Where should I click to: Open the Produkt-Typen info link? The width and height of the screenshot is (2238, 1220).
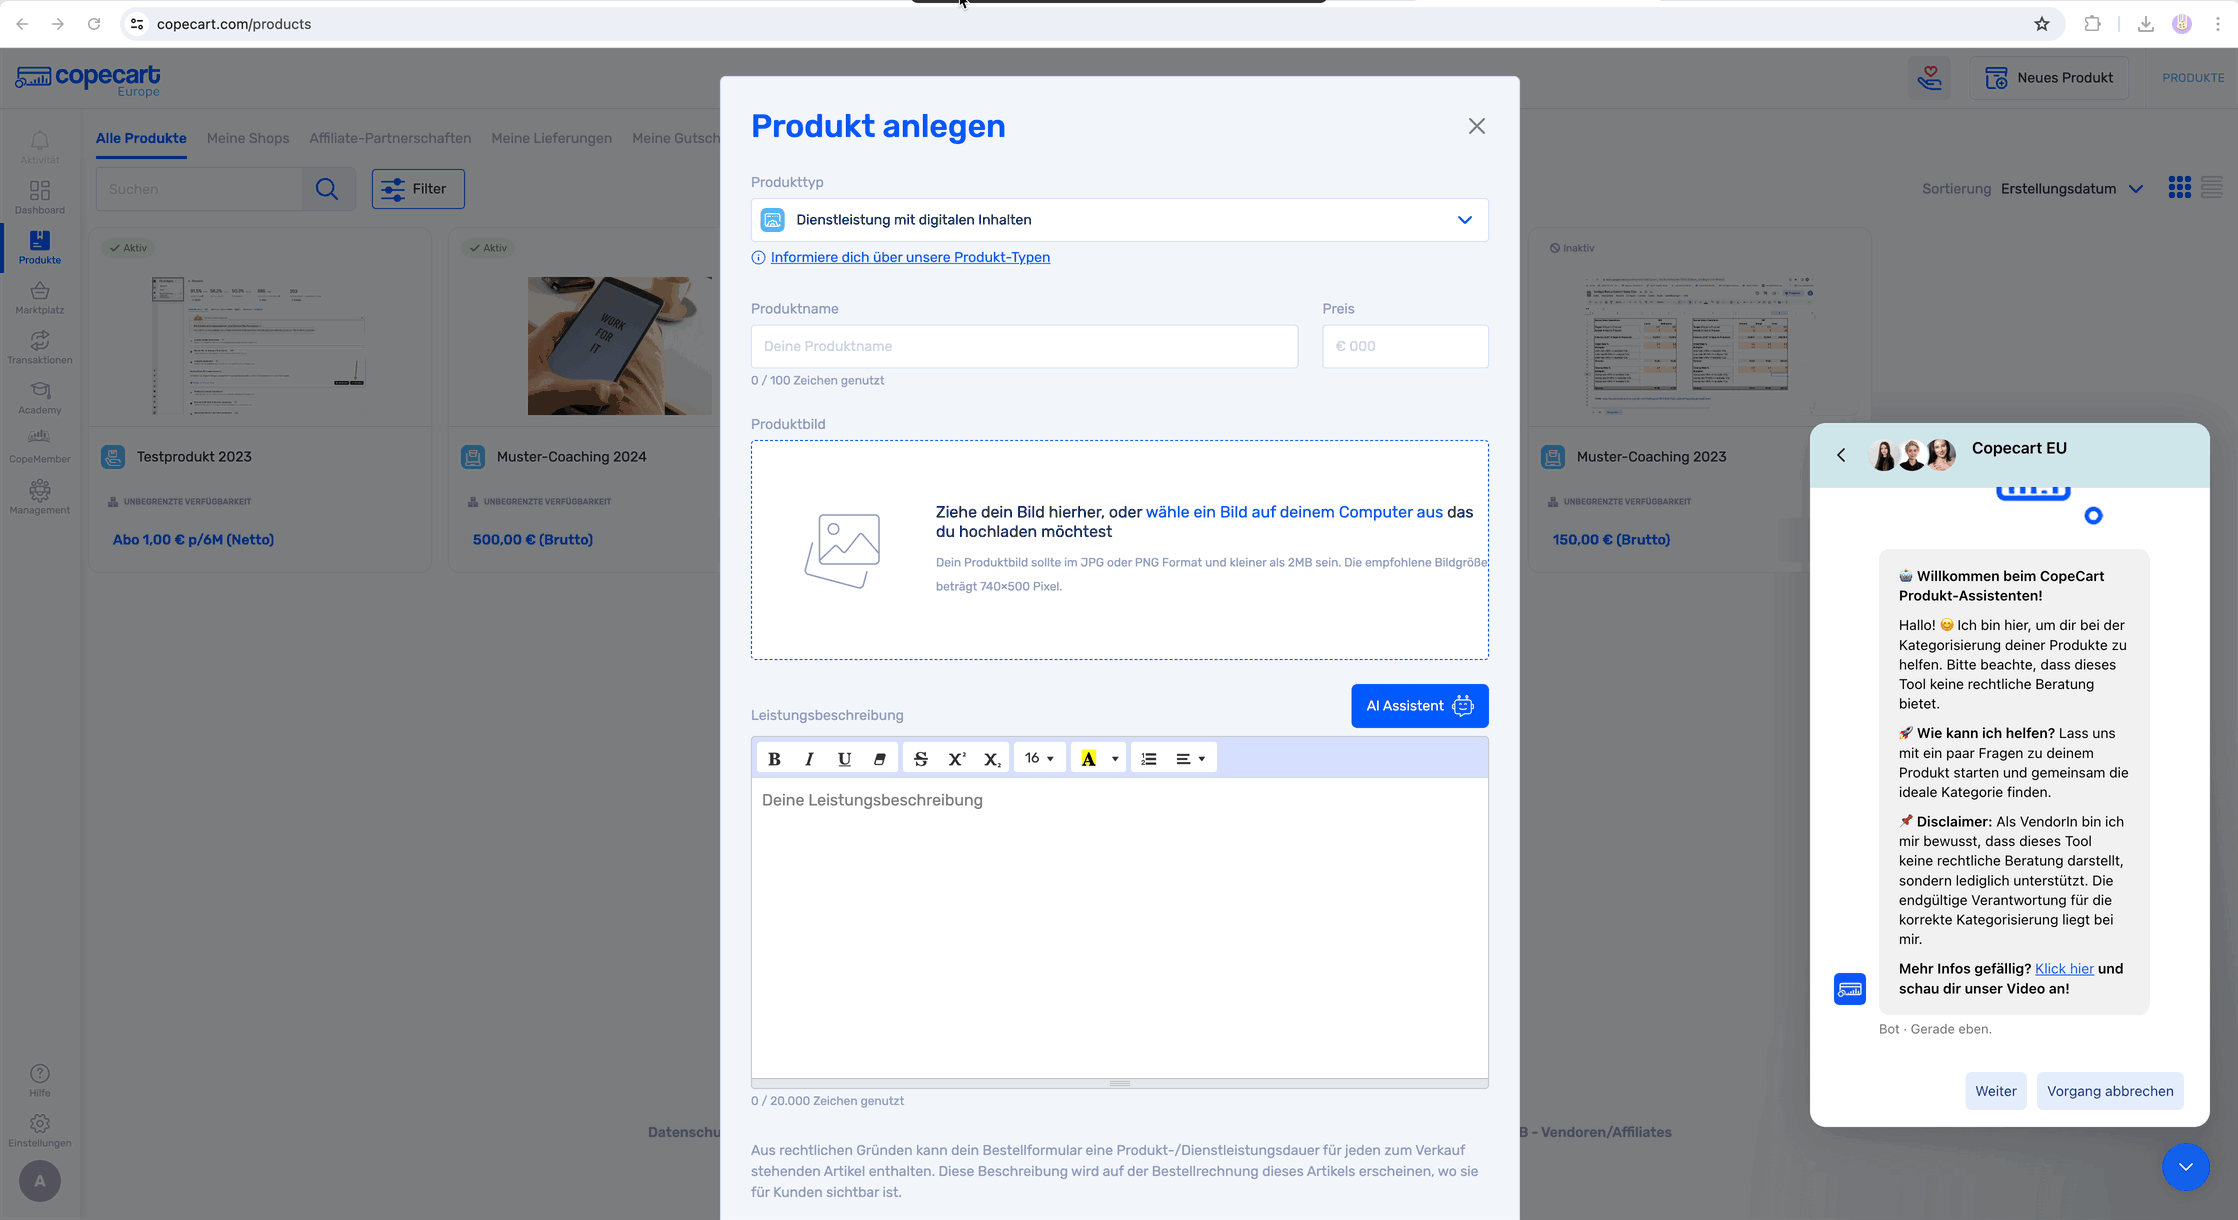(x=910, y=257)
